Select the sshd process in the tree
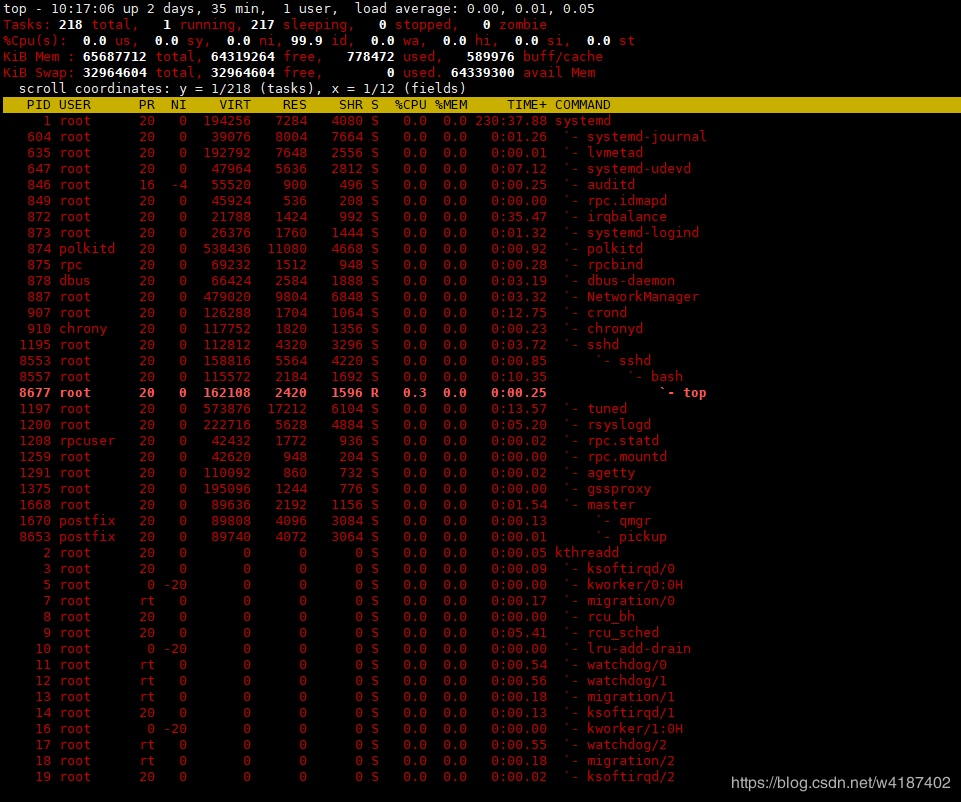Image resolution: width=961 pixels, height=802 pixels. (602, 345)
